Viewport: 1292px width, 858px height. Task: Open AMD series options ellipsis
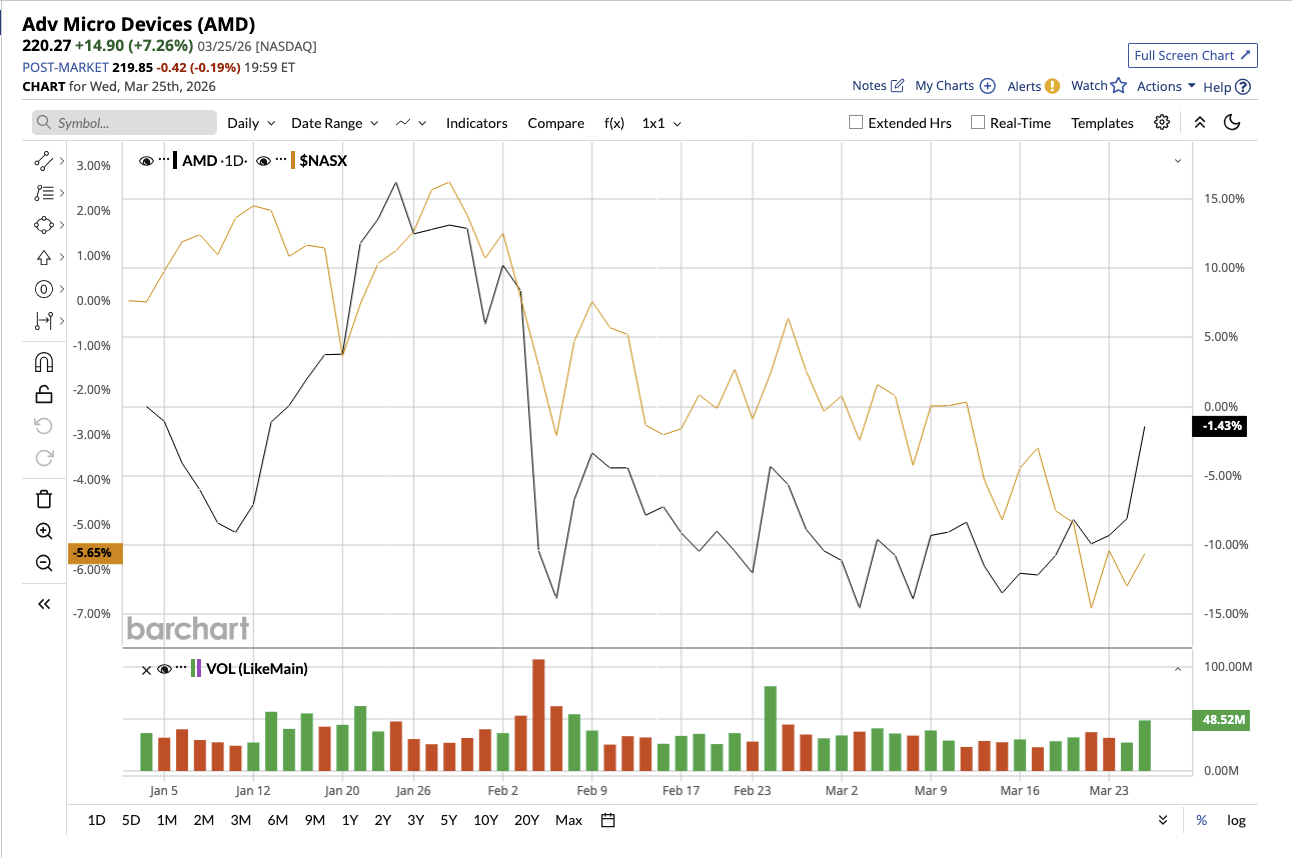165,159
